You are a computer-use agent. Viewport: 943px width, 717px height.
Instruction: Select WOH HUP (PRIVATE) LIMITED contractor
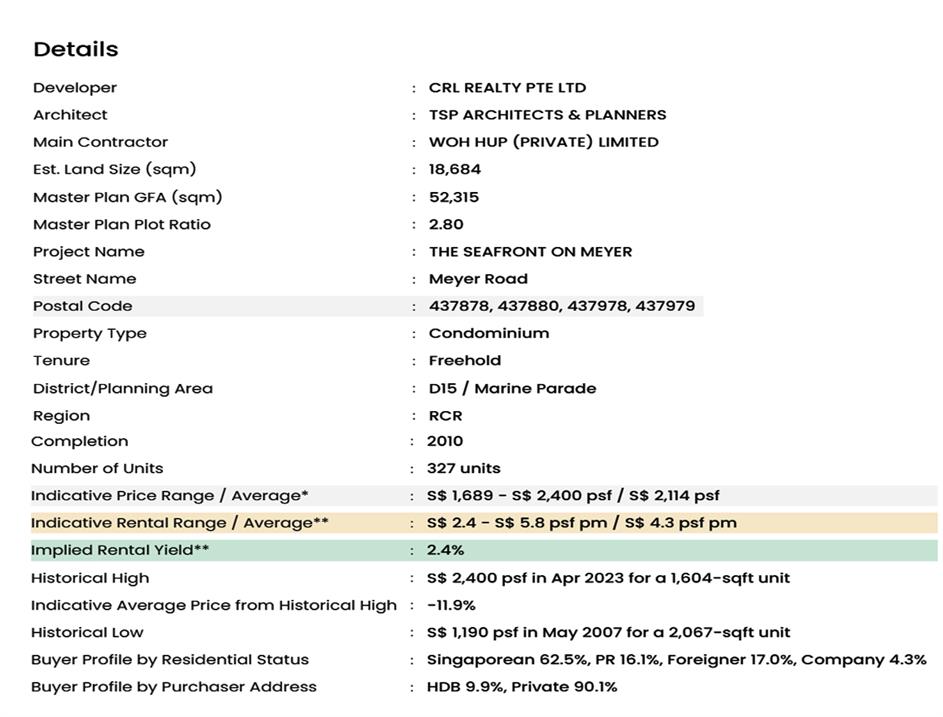click(x=543, y=142)
